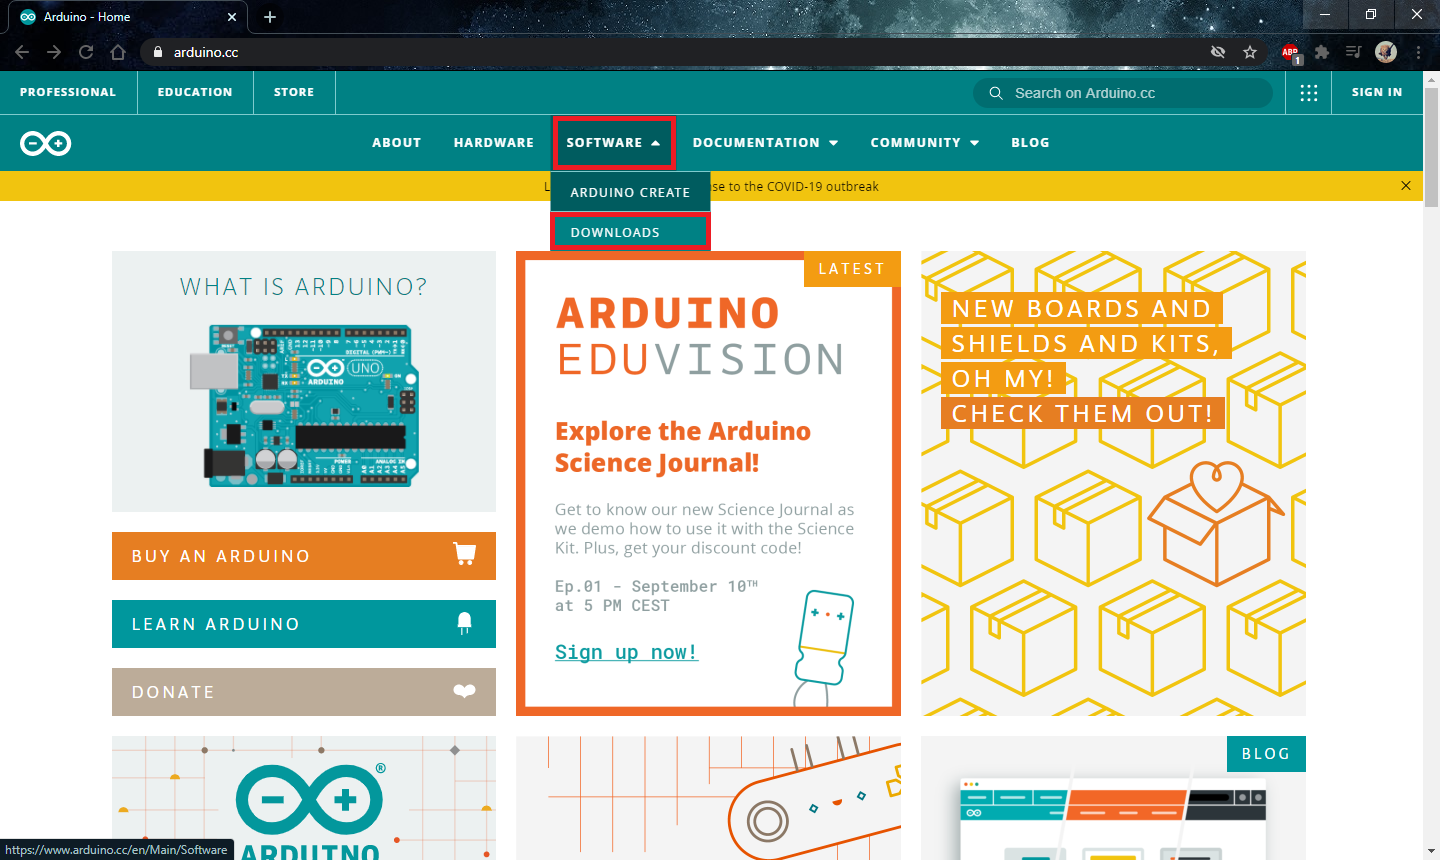This screenshot has height=860, width=1440.
Task: Click the Learn Arduino button
Action: click(x=304, y=624)
